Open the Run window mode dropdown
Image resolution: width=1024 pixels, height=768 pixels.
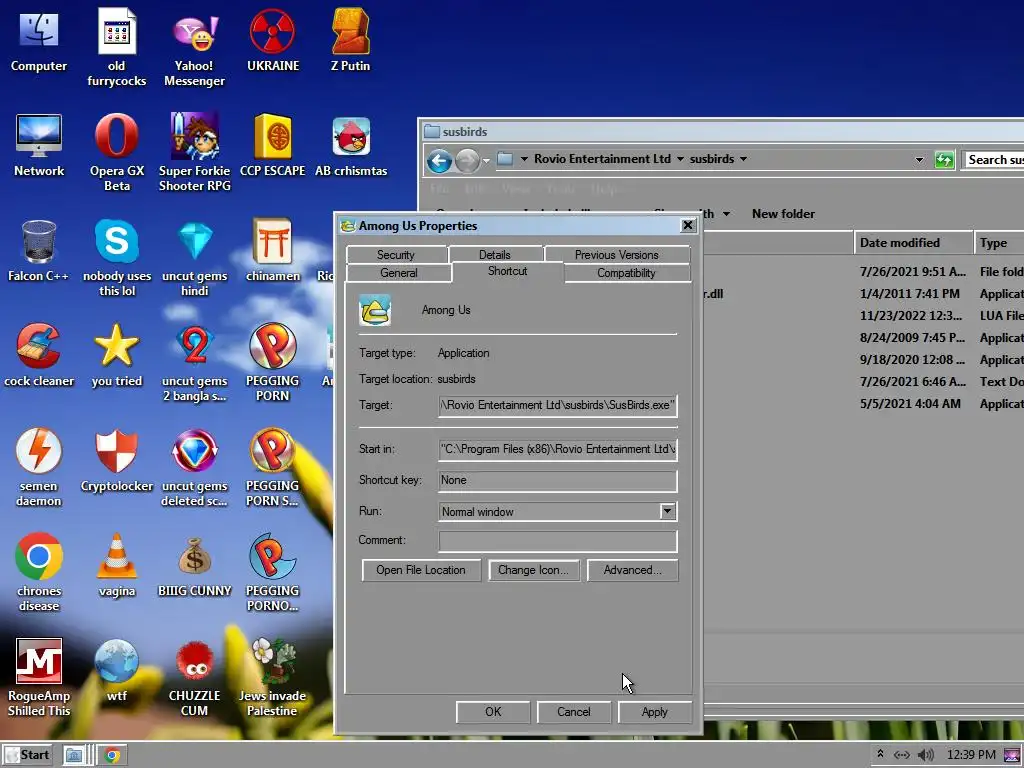click(x=667, y=511)
